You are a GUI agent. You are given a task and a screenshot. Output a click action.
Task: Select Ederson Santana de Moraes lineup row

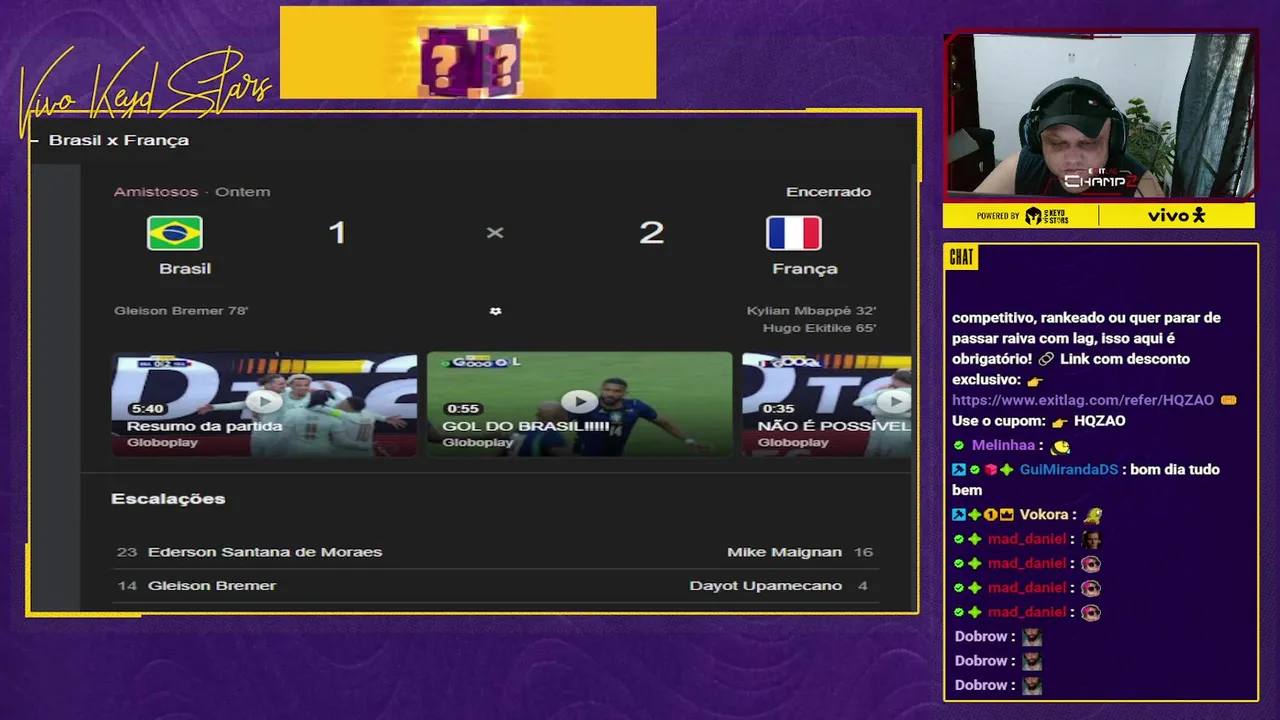tap(249, 552)
